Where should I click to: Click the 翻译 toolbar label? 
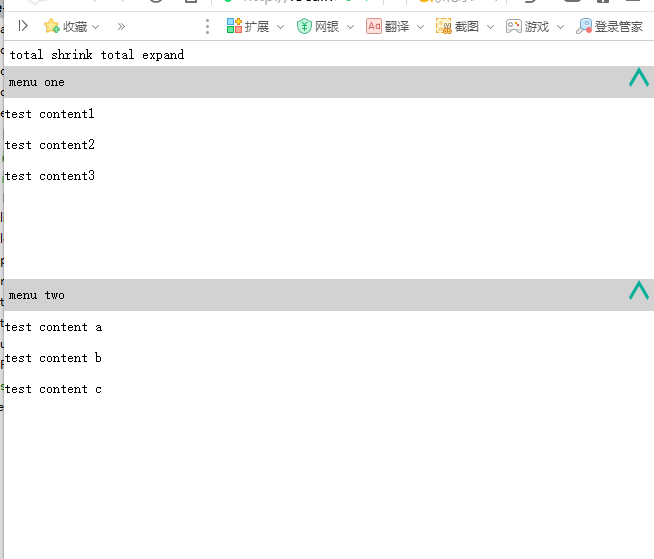tap(397, 27)
